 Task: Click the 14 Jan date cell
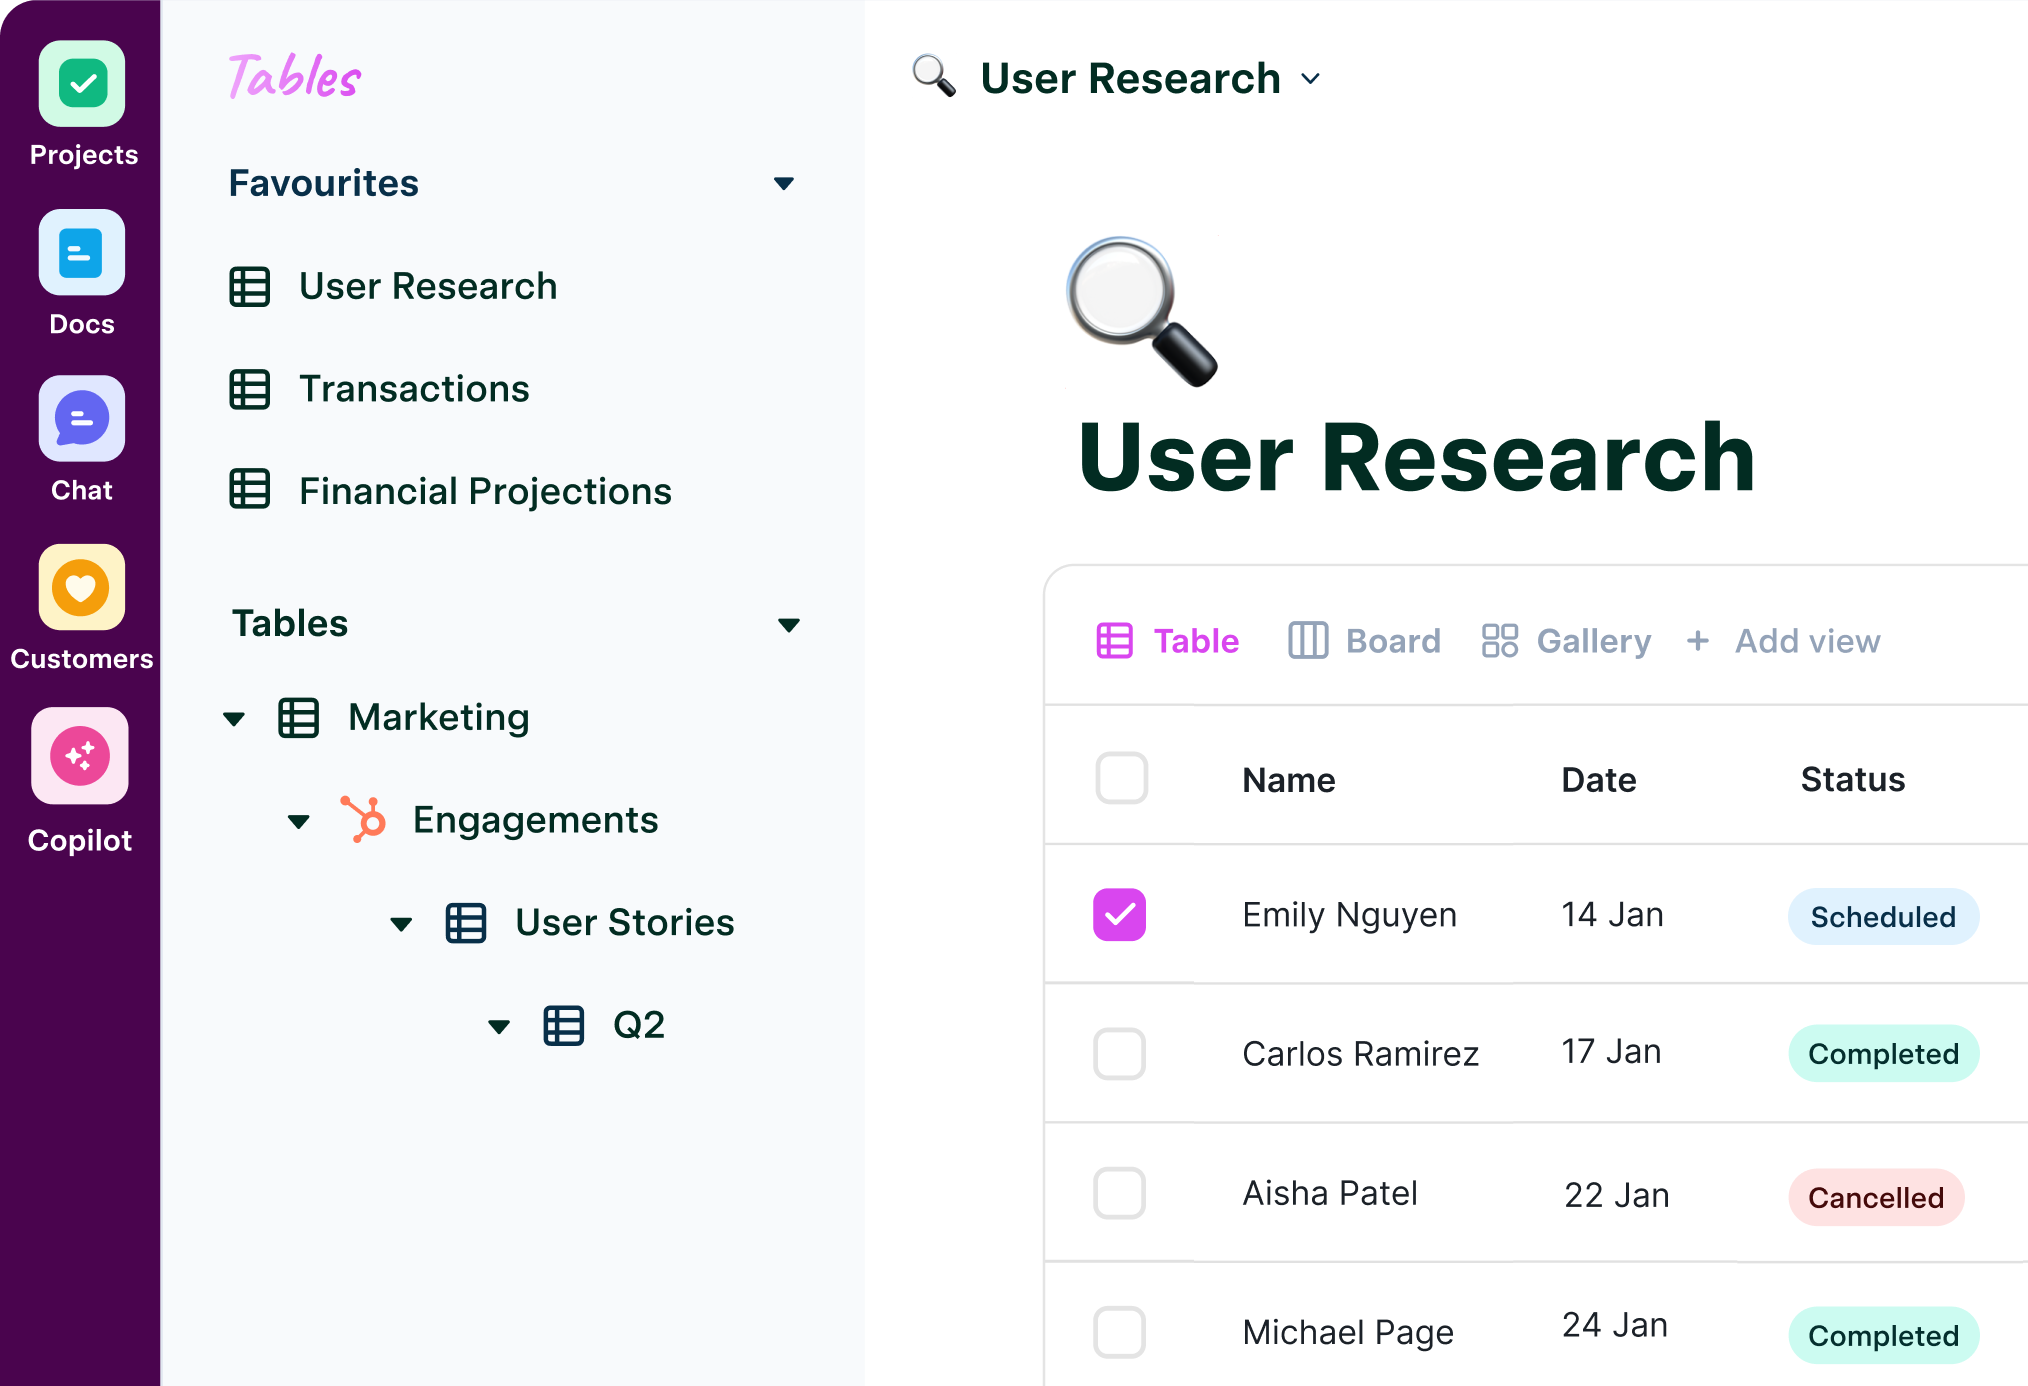pyautogui.click(x=1612, y=914)
